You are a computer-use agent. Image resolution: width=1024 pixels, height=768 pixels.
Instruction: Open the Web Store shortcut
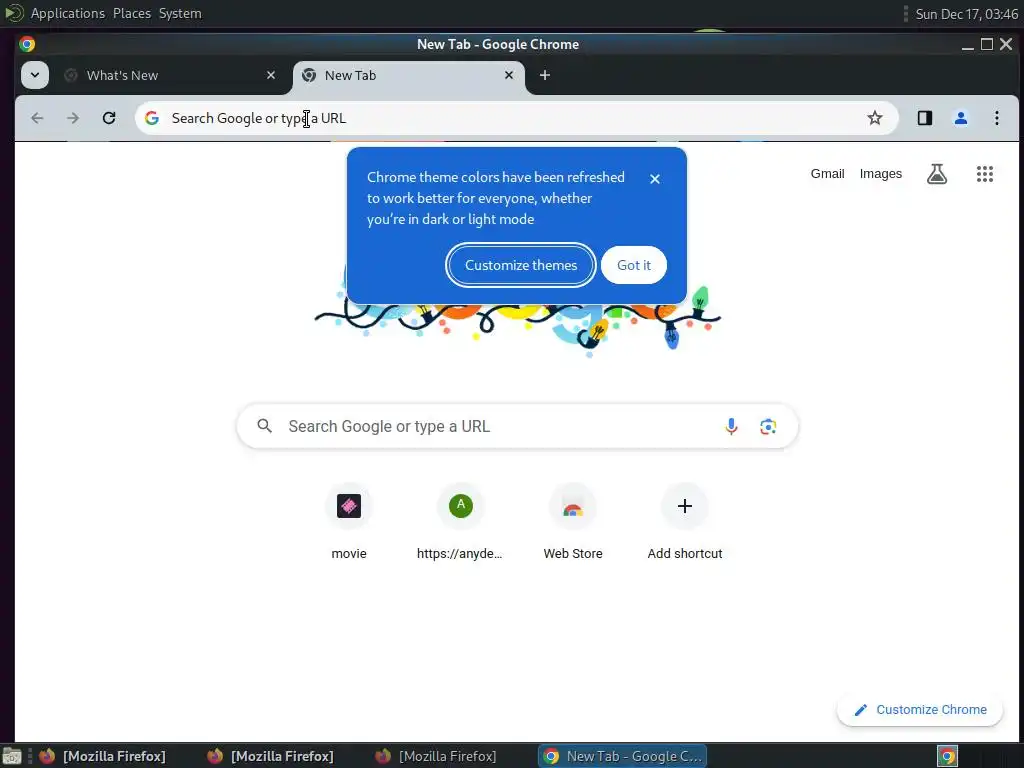click(x=573, y=522)
